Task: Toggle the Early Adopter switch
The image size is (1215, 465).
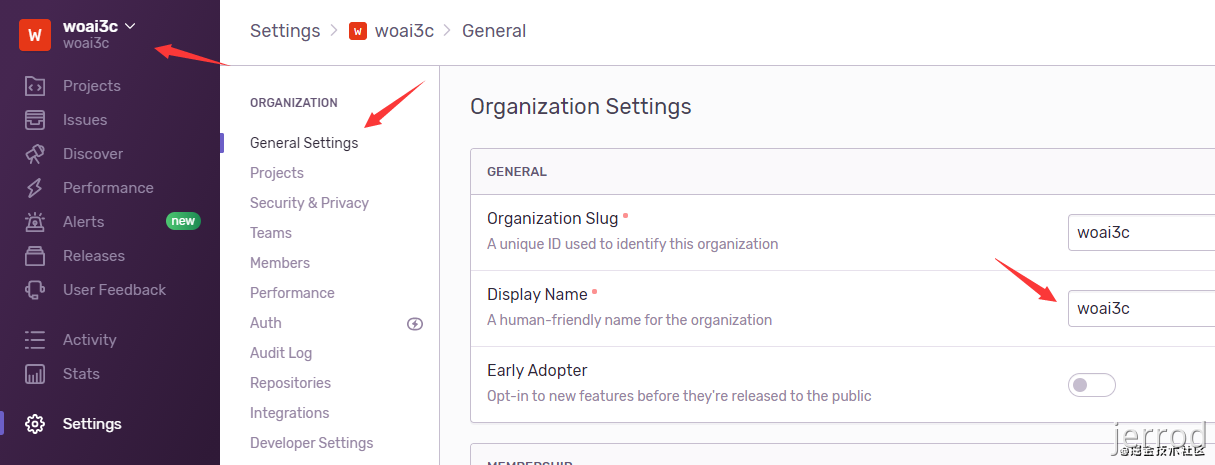Action: click(1091, 385)
